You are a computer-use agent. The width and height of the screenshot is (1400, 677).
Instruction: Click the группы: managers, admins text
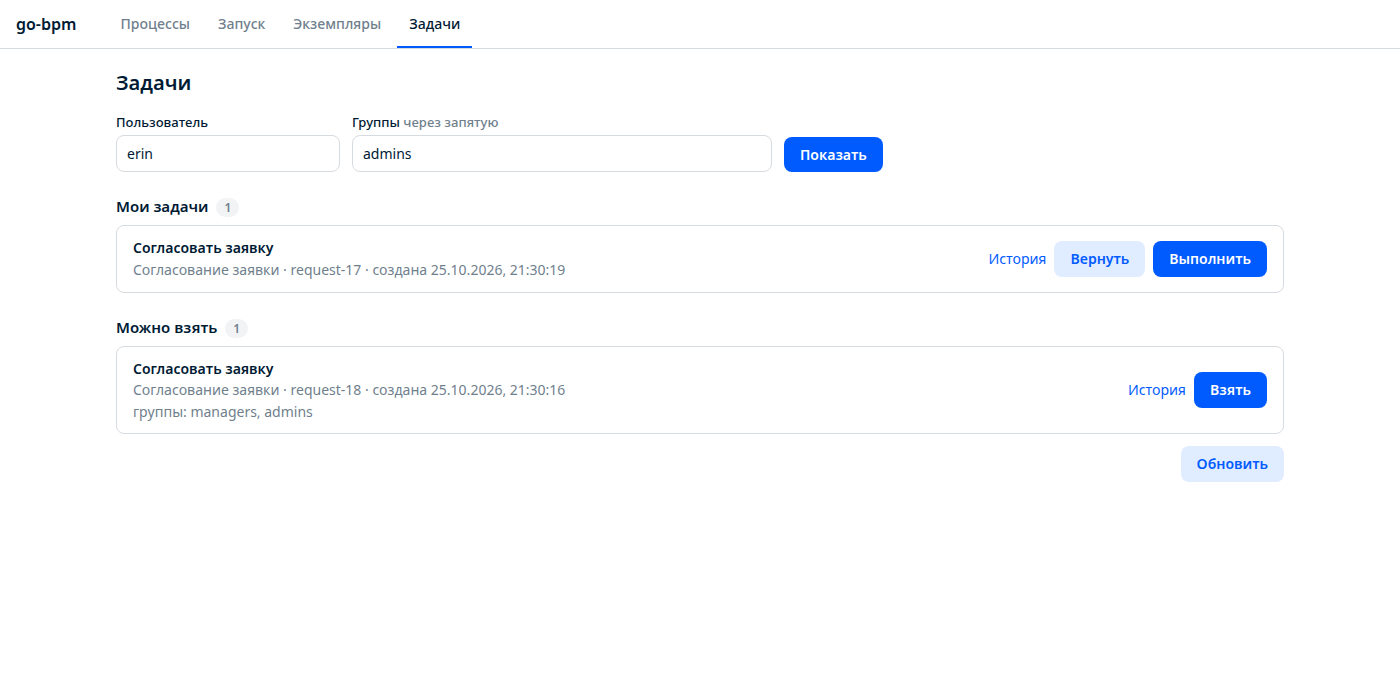tap(223, 412)
